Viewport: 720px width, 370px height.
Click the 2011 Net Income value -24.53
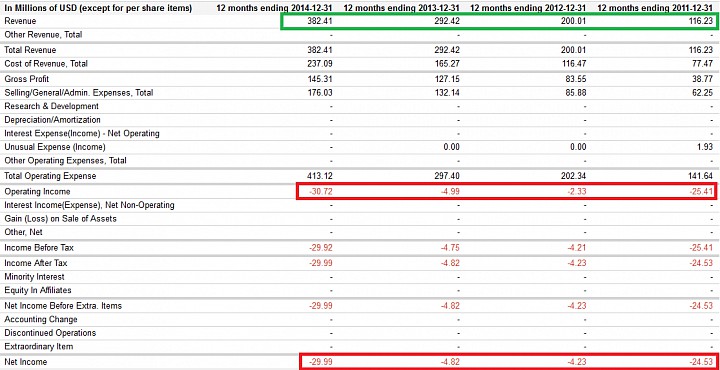point(701,362)
